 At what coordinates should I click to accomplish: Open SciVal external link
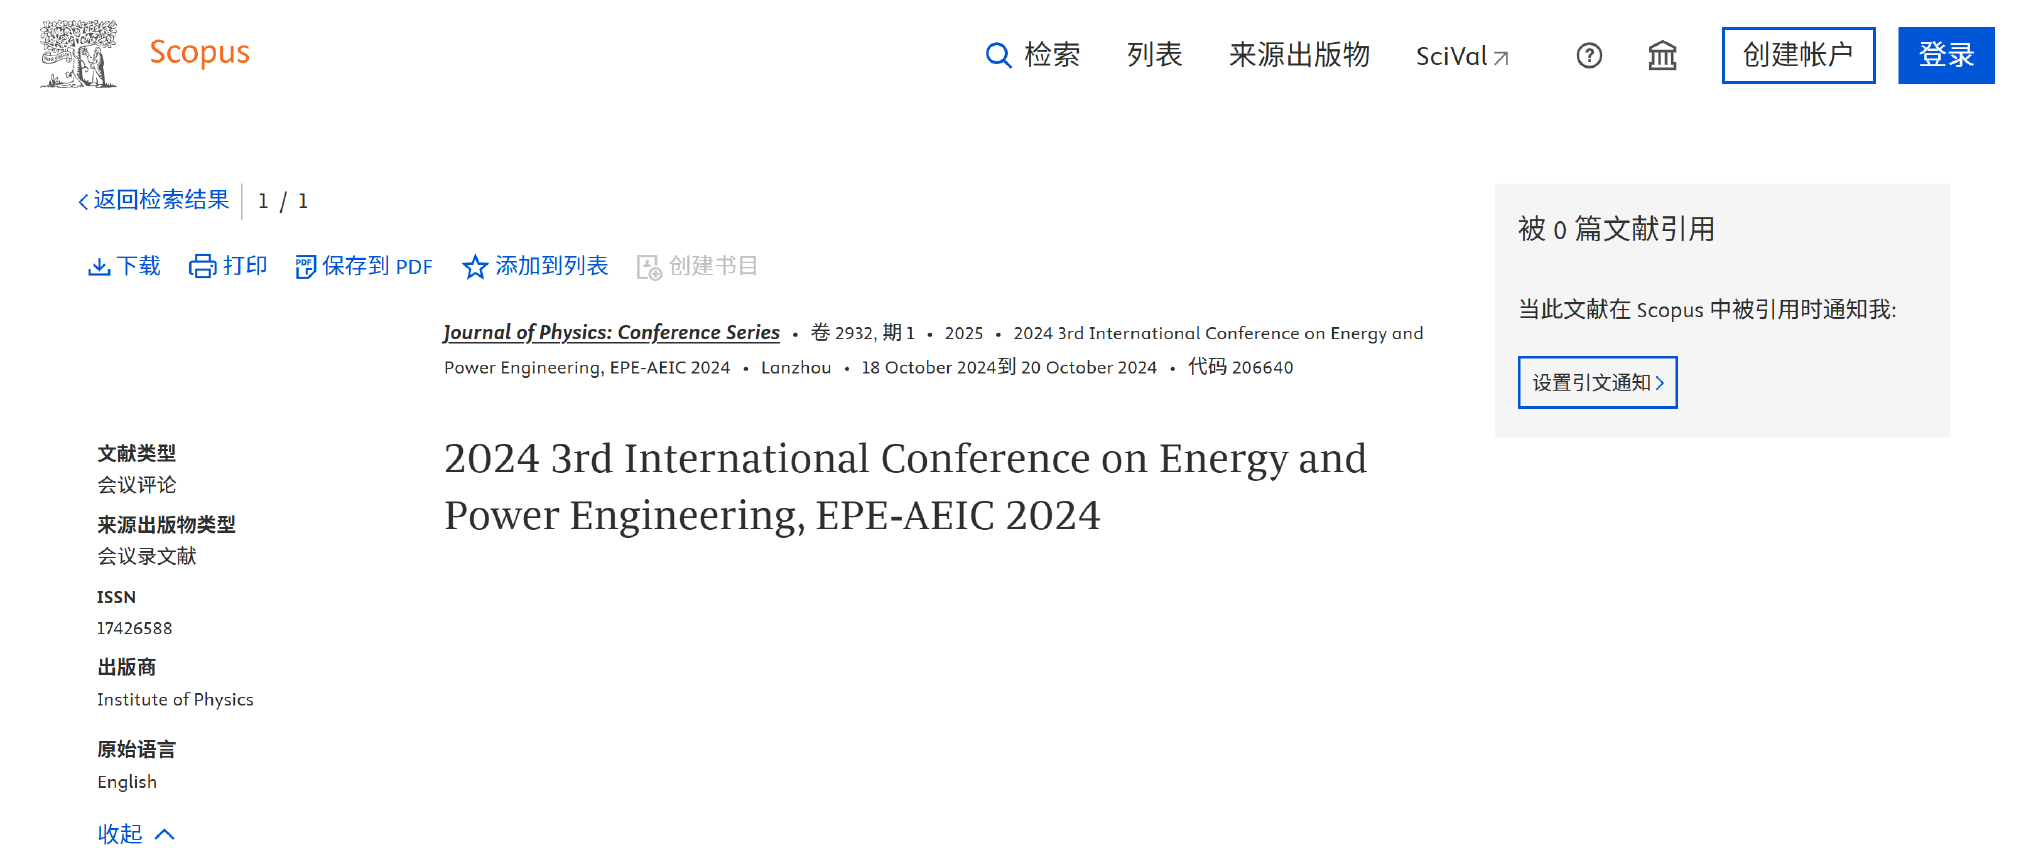pyautogui.click(x=1462, y=56)
